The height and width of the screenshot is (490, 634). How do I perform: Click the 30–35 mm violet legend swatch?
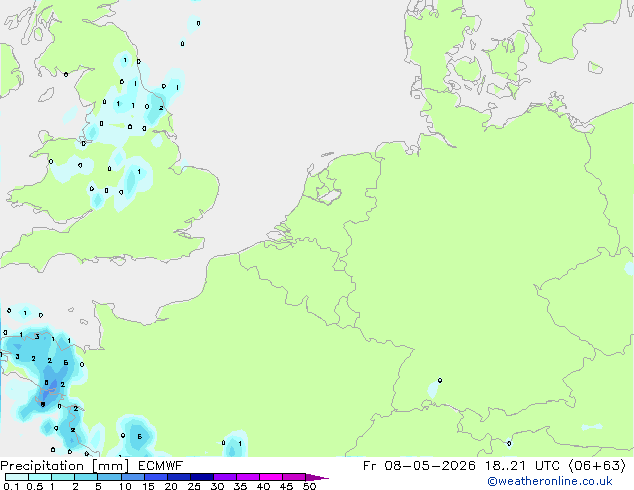225,477
